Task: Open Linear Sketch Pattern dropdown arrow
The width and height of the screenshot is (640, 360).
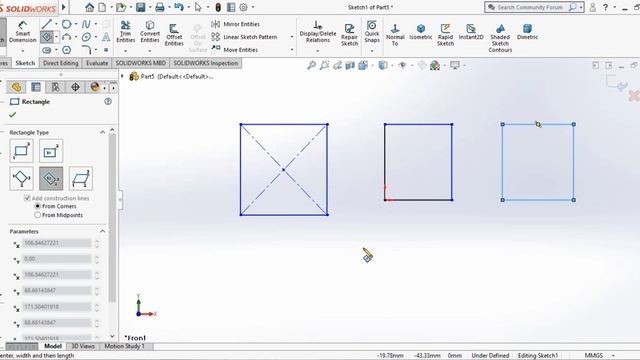Action: [x=292, y=37]
